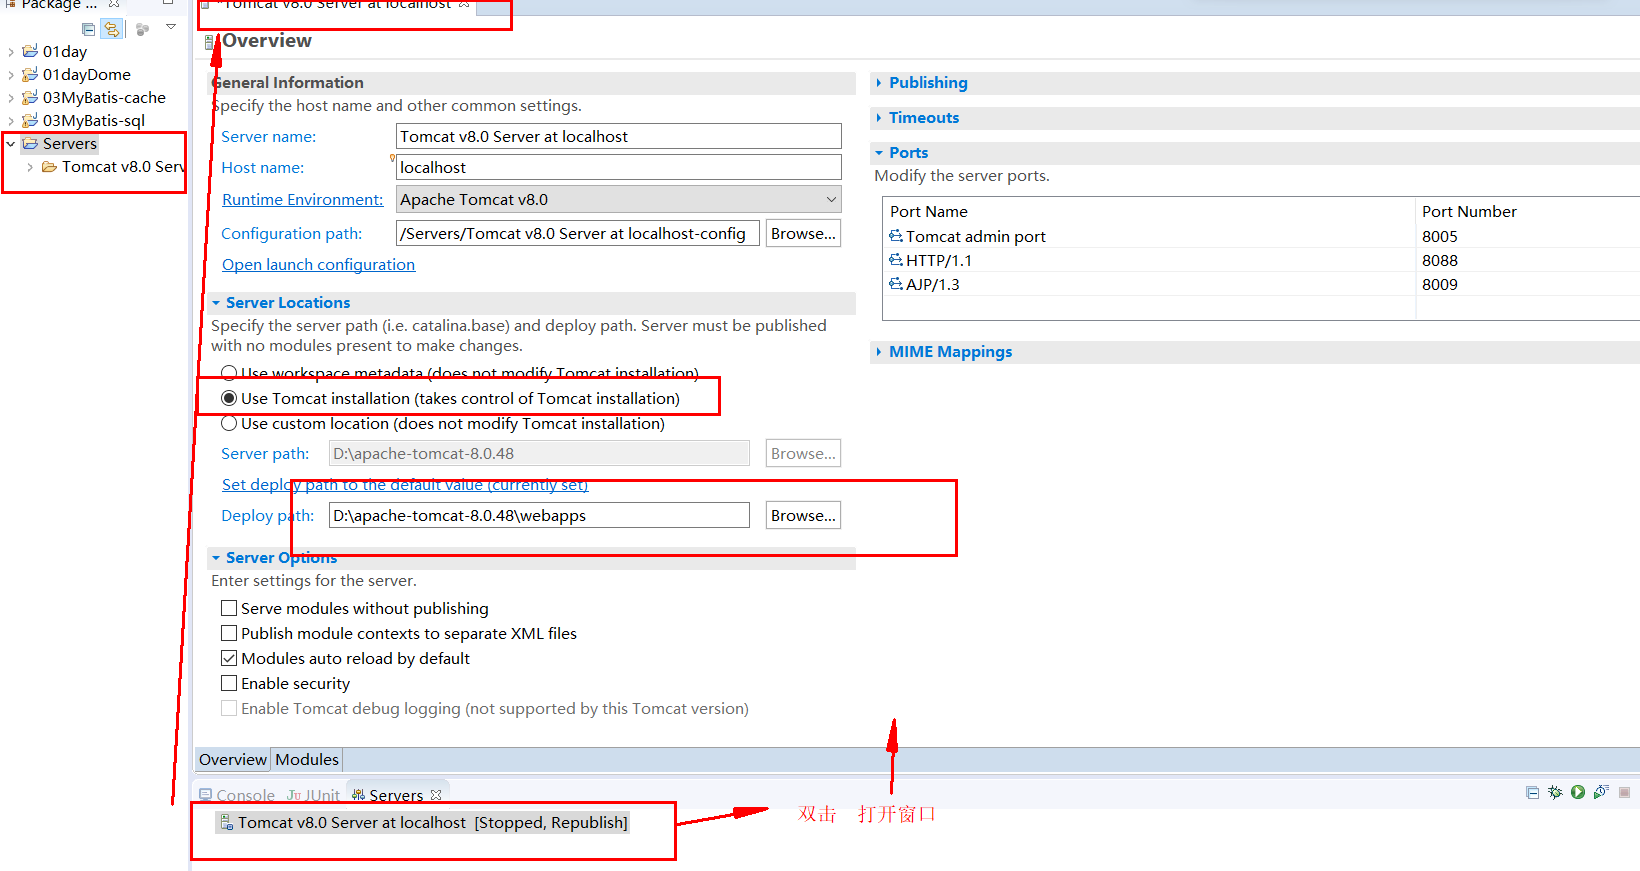
Task: Open the Package Explorer view menu arrow
Action: click(x=171, y=27)
